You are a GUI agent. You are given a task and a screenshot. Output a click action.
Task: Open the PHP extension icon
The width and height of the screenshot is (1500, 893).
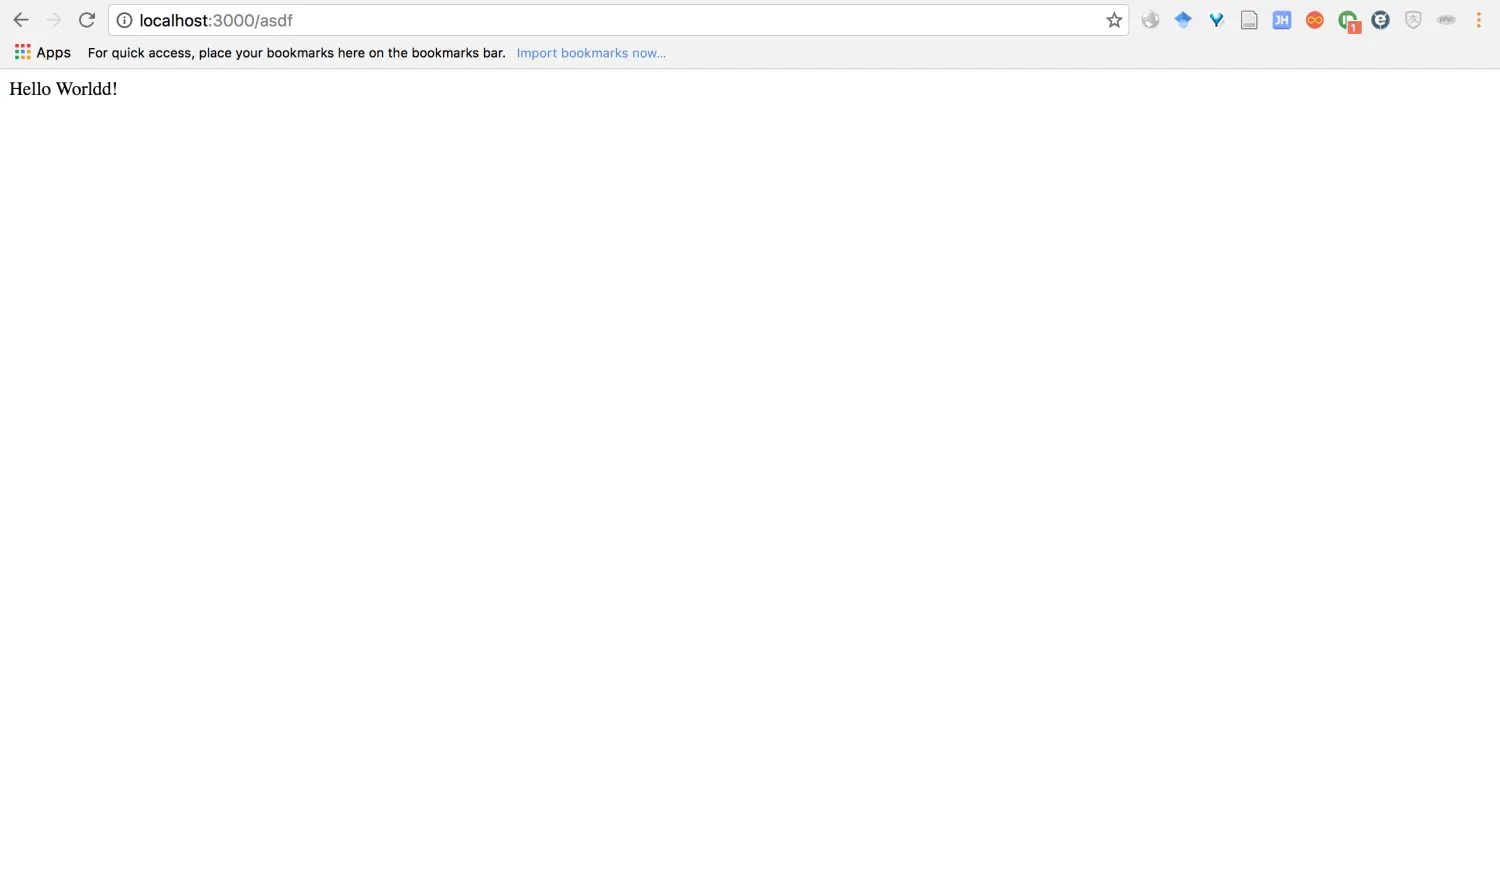click(1446, 20)
